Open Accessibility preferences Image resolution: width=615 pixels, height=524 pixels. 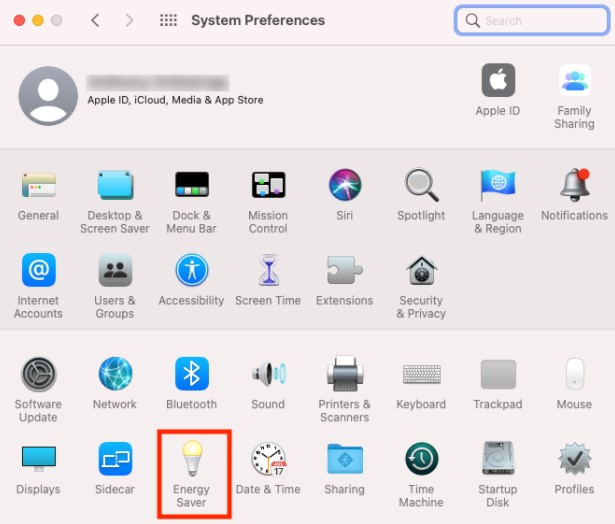click(192, 270)
